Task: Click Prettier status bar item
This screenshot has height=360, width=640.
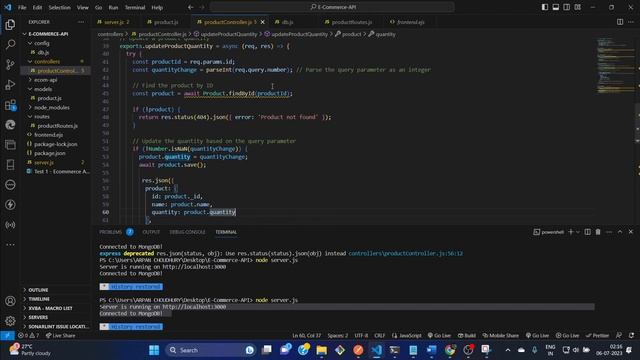Action: pos(597,336)
